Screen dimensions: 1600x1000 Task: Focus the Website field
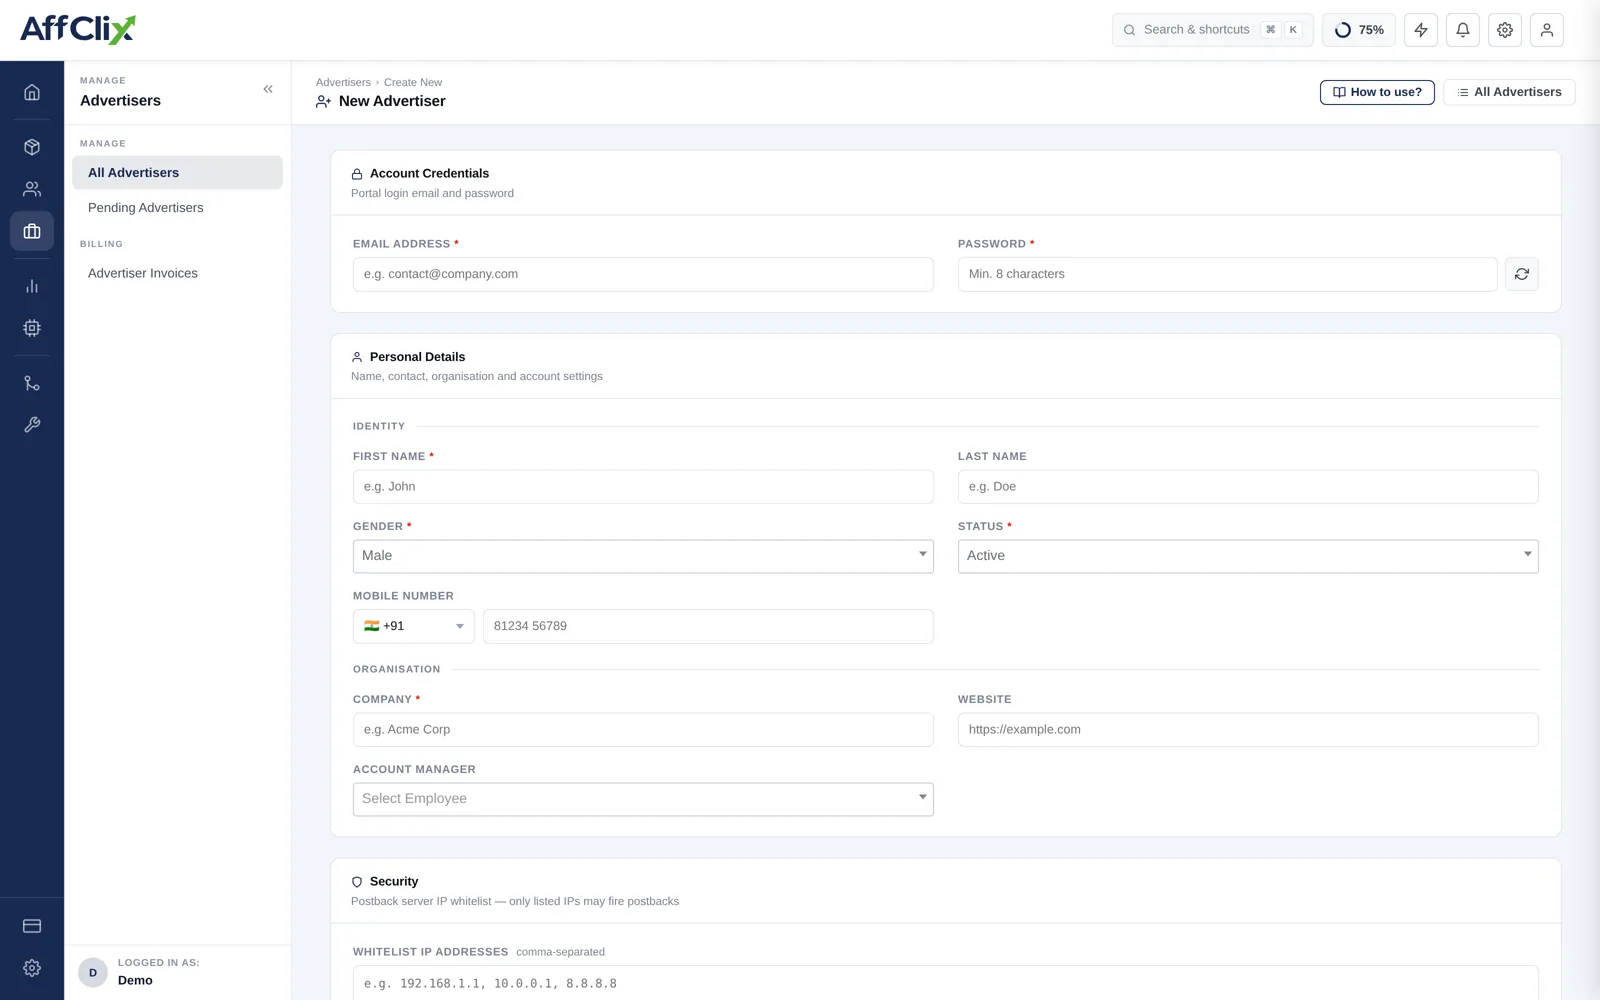tap(1248, 730)
